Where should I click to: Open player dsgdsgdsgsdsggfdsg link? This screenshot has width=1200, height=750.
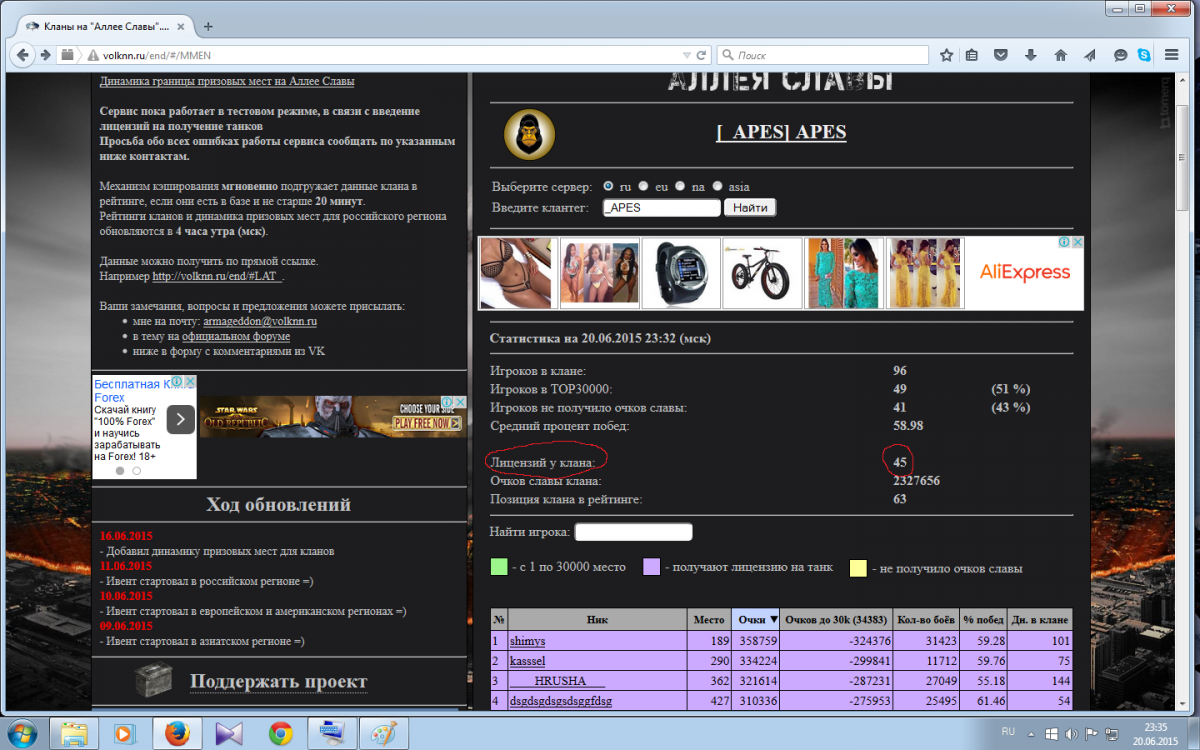(x=561, y=701)
